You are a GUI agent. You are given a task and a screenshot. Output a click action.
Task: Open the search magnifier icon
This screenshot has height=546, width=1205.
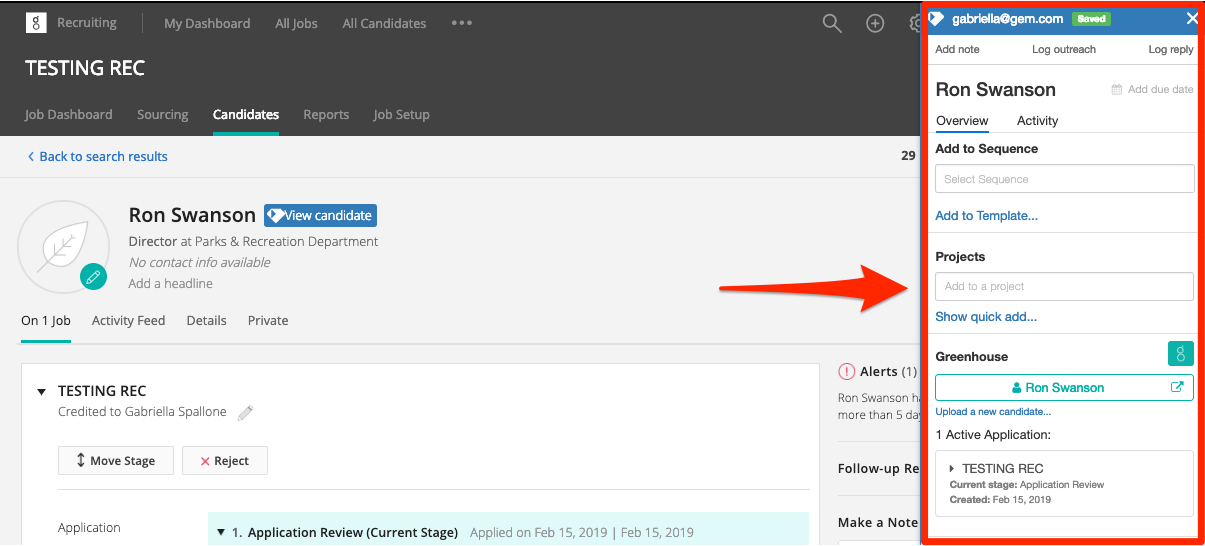pyautogui.click(x=832, y=23)
